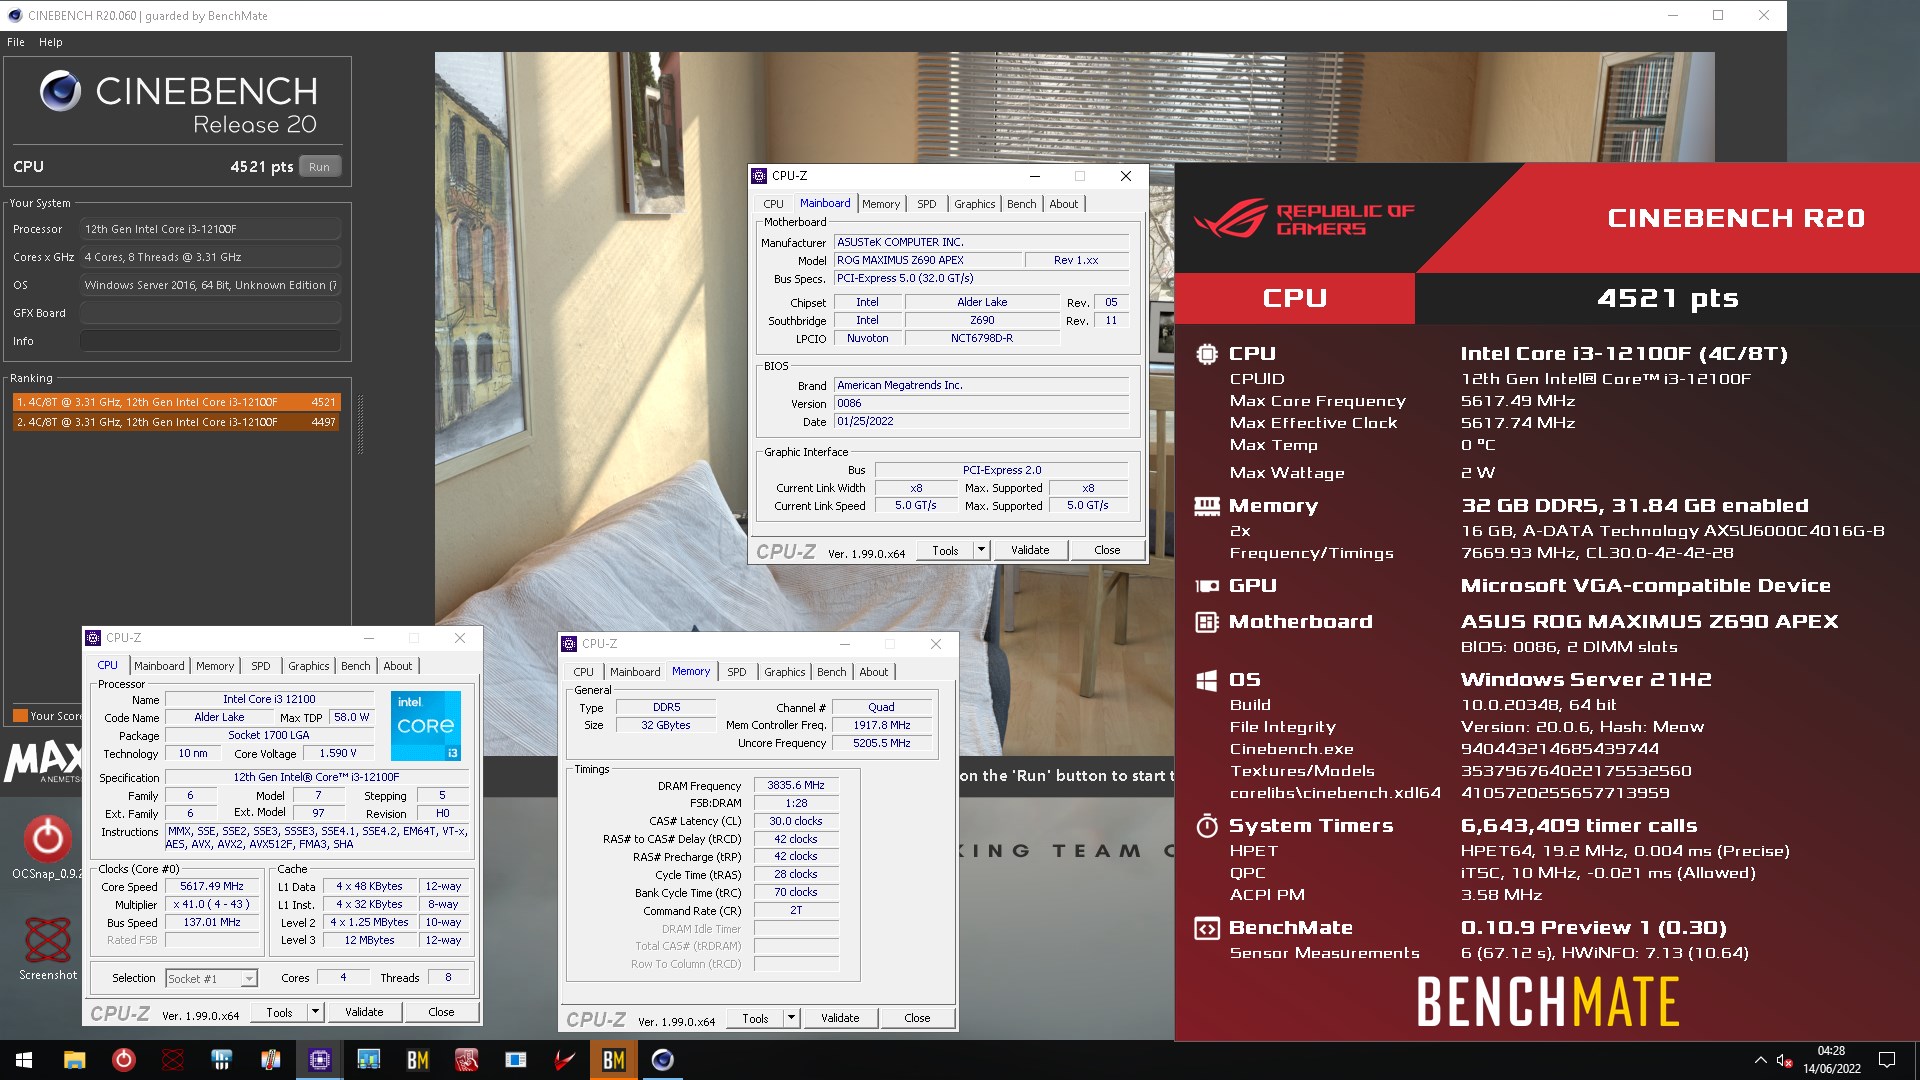Open the Windows Start menu

tap(24, 1060)
